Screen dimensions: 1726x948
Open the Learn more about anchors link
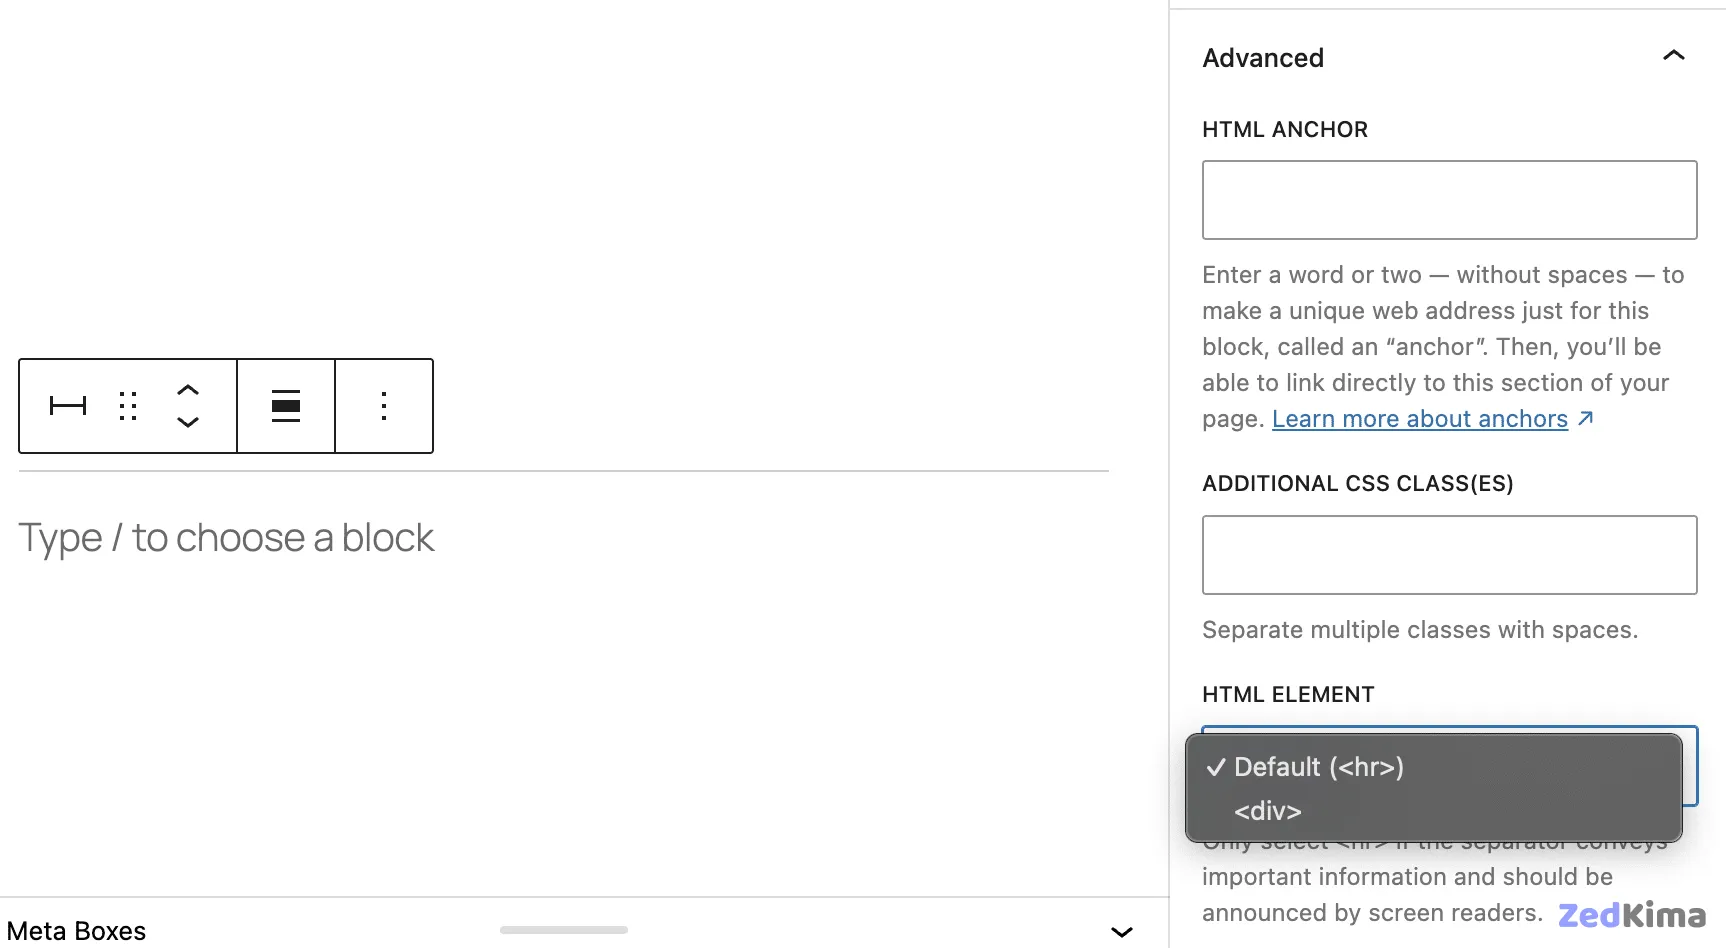click(x=1420, y=418)
